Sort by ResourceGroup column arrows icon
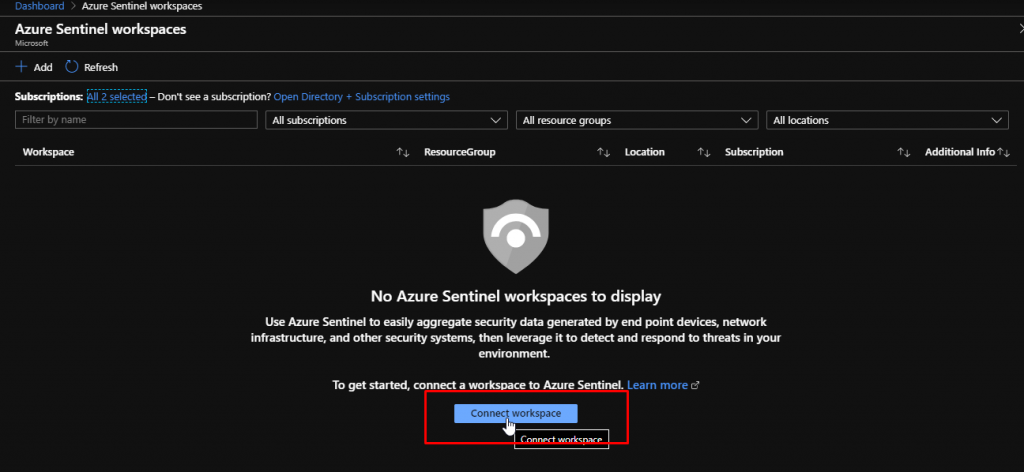The width and height of the screenshot is (1024, 472). coord(603,152)
